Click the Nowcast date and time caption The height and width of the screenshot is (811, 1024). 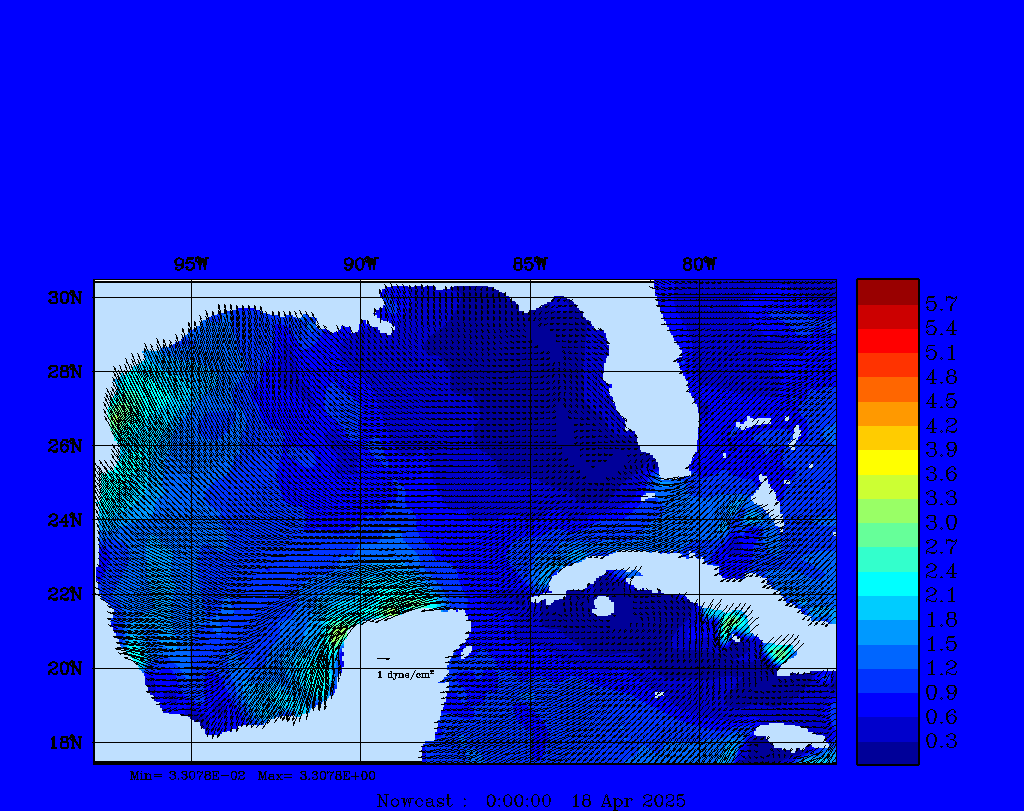[530, 801]
